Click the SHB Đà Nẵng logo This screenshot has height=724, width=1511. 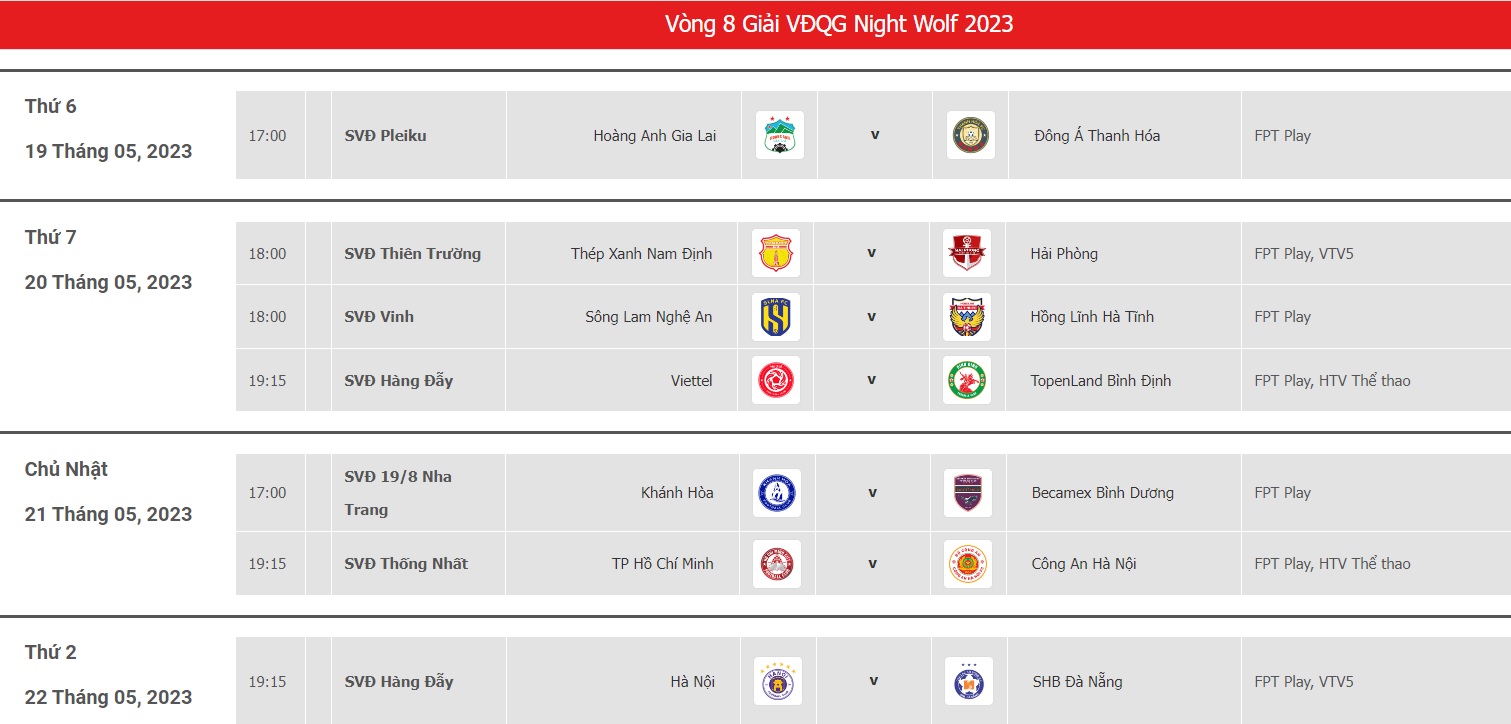968,681
